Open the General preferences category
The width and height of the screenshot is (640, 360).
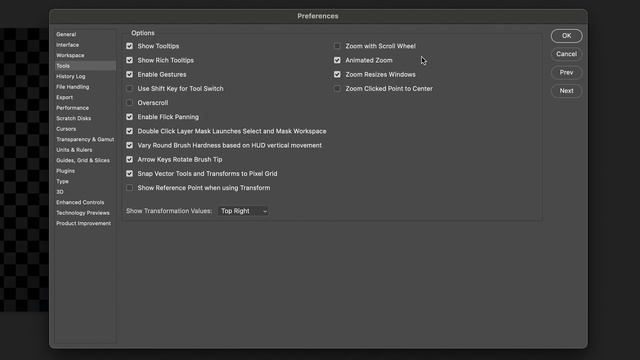pyautogui.click(x=66, y=34)
